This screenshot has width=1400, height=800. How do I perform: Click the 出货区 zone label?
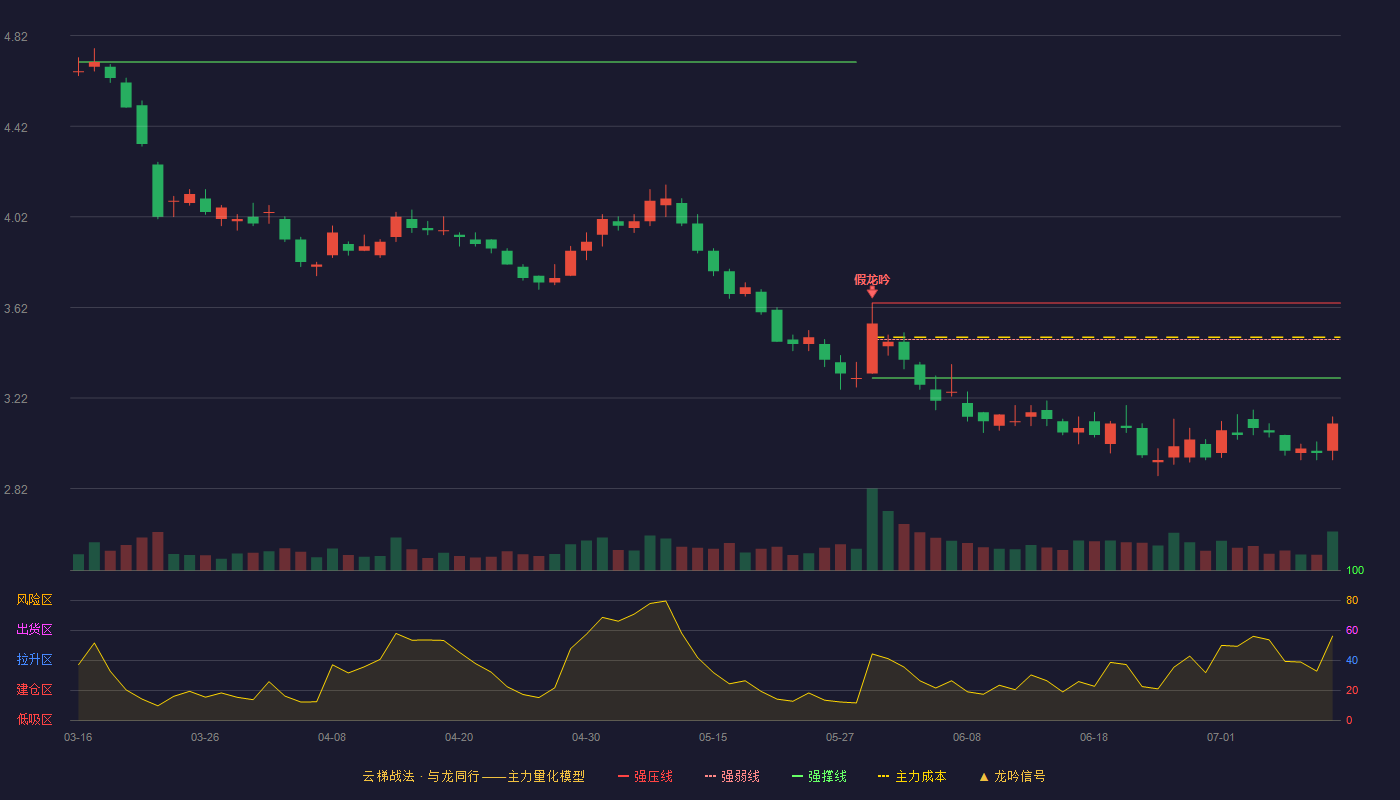tap(35, 630)
